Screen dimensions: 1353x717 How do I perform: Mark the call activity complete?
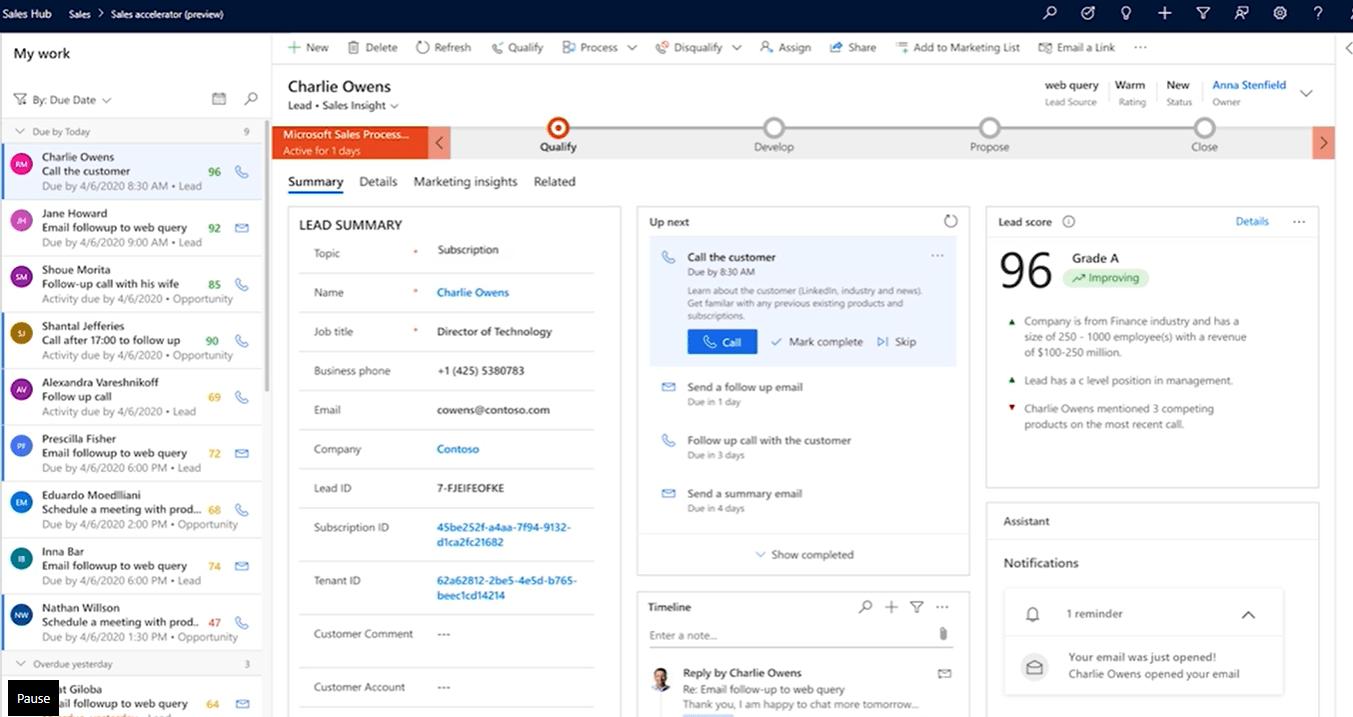click(817, 342)
